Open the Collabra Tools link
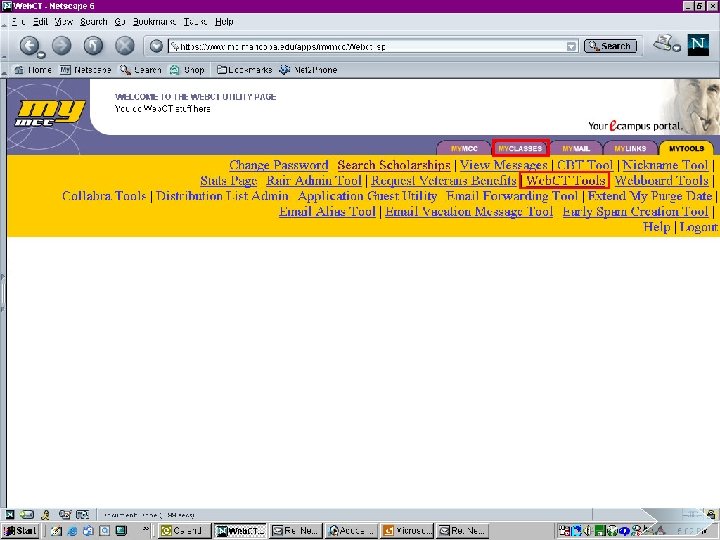The height and width of the screenshot is (540, 720). tap(104, 196)
